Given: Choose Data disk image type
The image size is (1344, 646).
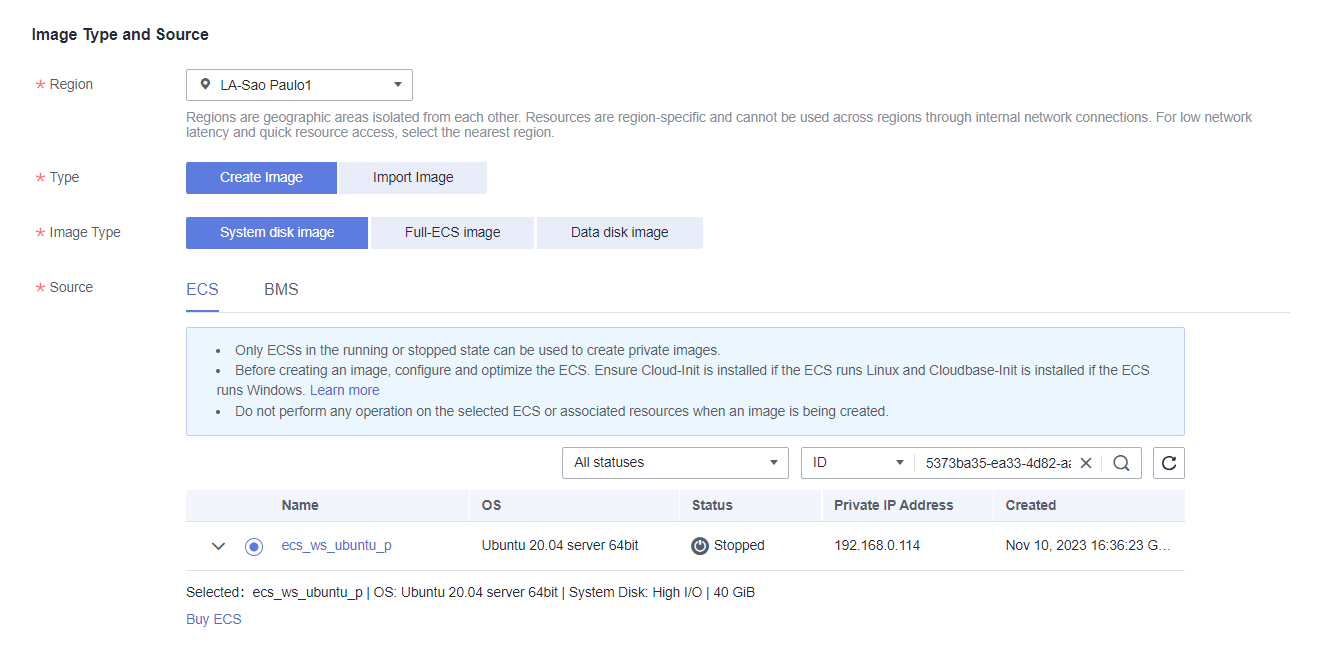Looking at the screenshot, I should (619, 233).
